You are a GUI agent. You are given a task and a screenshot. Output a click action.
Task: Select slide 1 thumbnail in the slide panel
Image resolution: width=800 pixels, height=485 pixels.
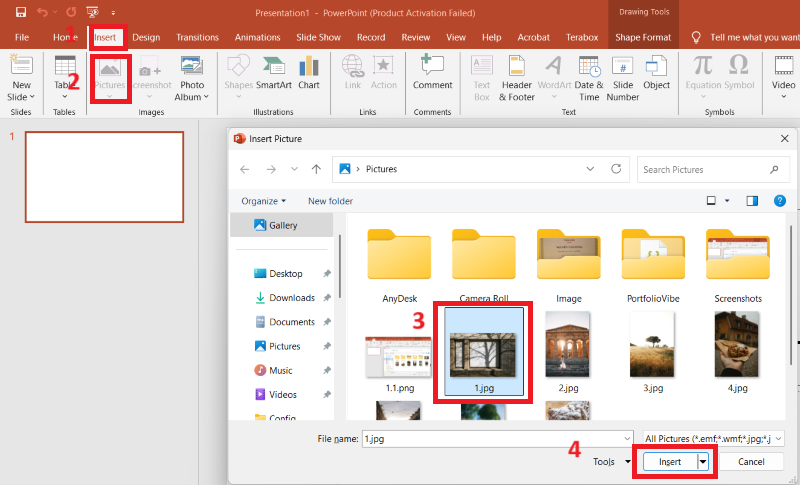(105, 177)
